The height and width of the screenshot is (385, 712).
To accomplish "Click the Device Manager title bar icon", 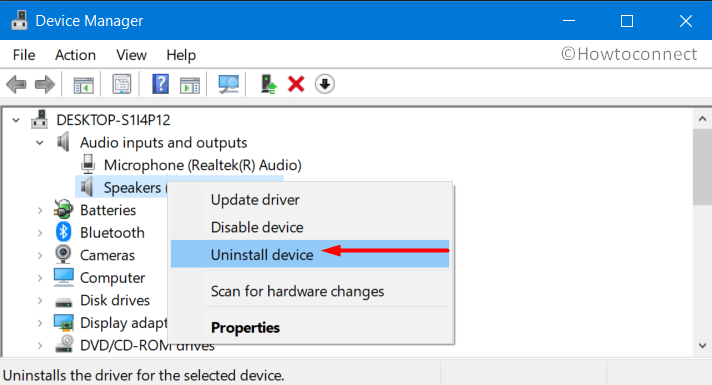I will (x=19, y=20).
